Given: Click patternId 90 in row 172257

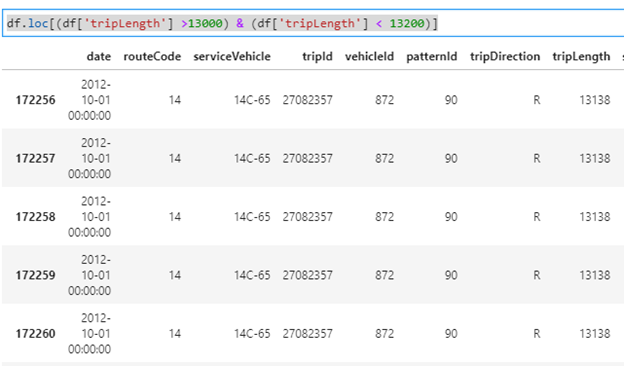Looking at the screenshot, I should tap(451, 158).
